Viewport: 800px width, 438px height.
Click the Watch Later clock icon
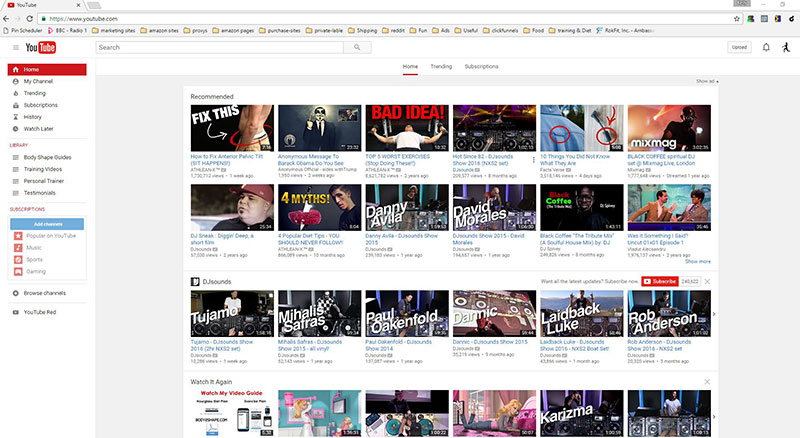(15, 129)
